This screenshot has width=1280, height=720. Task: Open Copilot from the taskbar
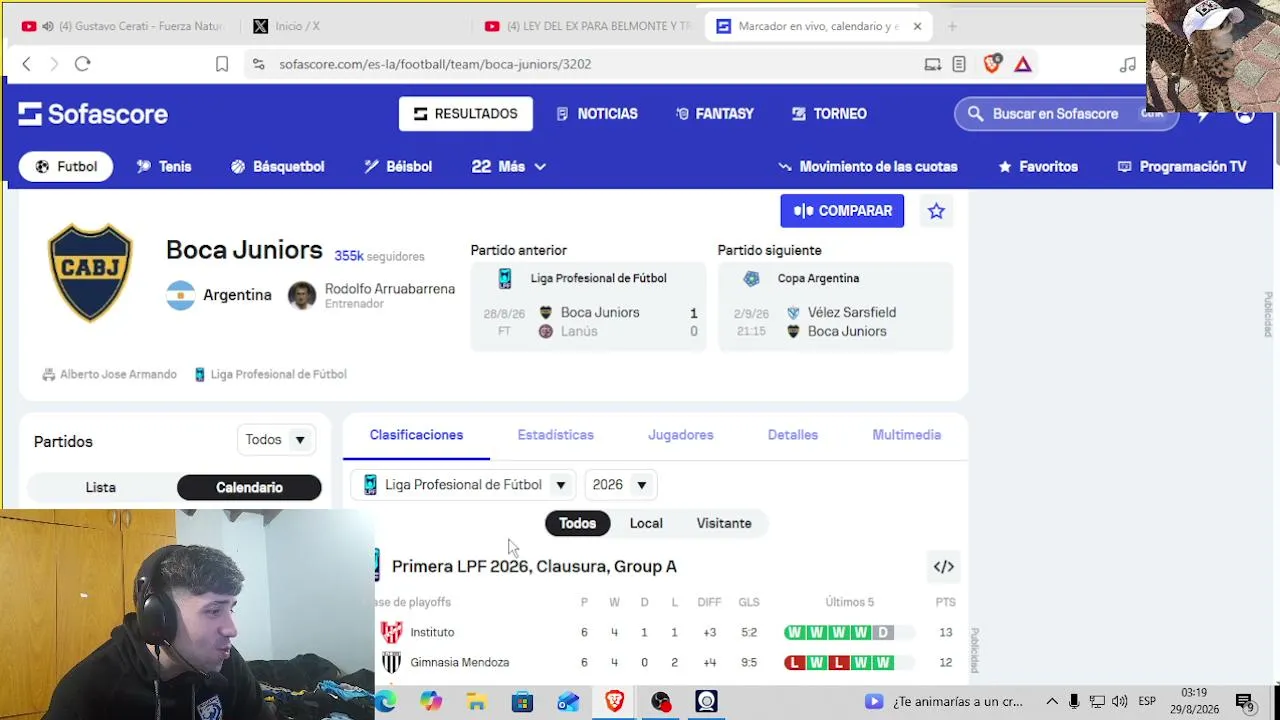431,702
